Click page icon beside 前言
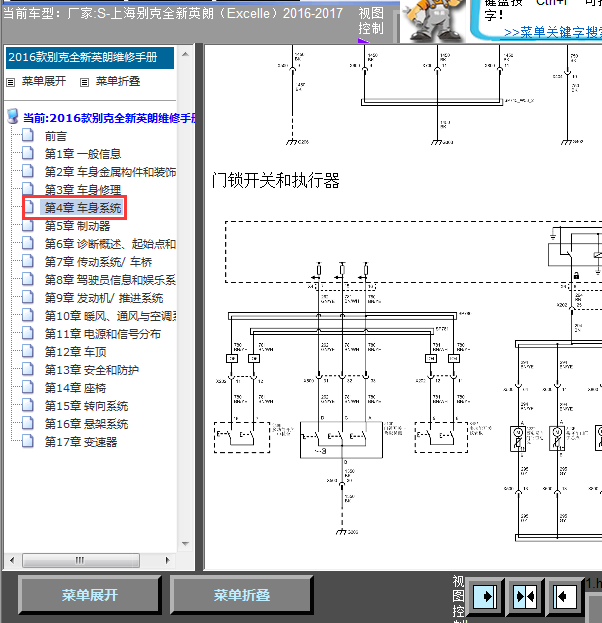 (28, 135)
